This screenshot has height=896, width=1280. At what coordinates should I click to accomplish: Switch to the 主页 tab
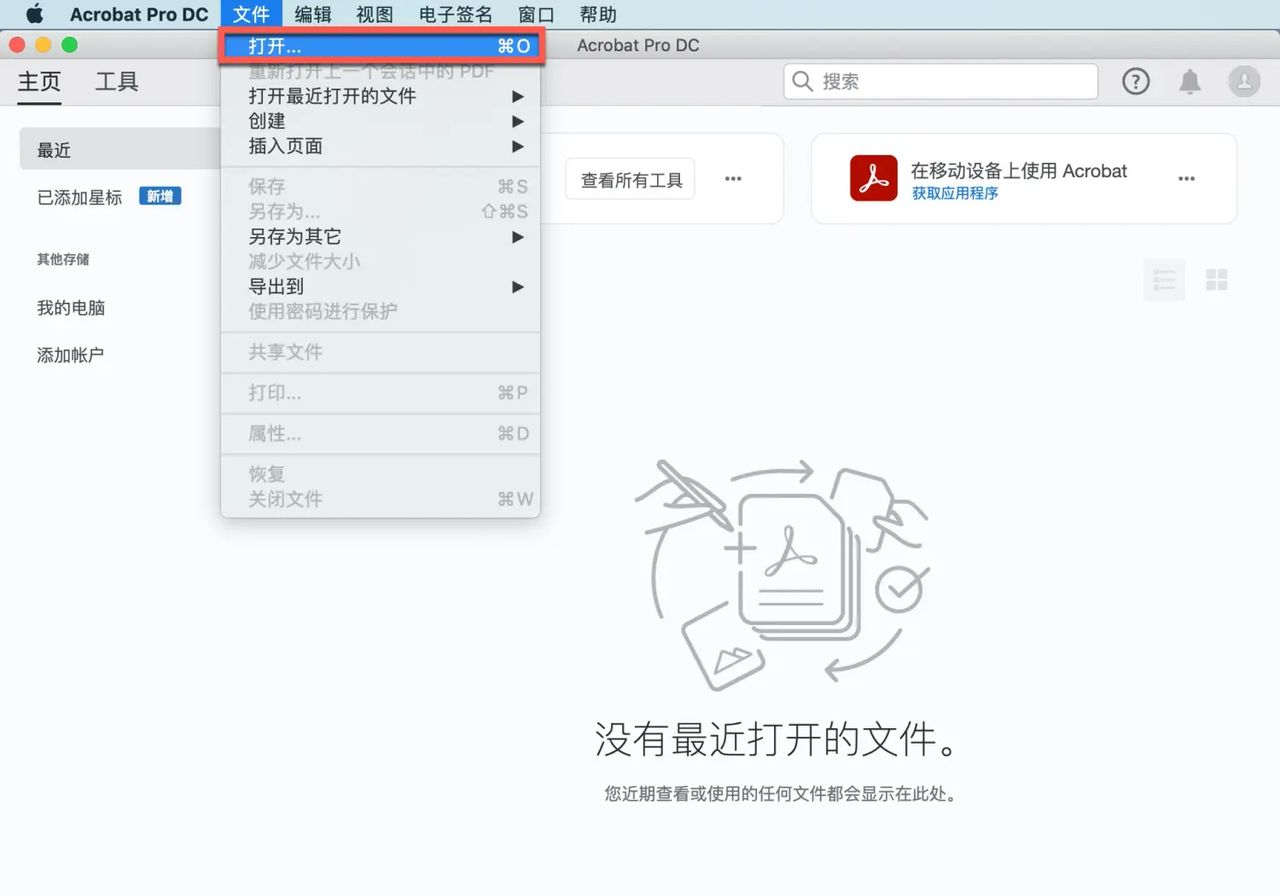click(x=40, y=82)
